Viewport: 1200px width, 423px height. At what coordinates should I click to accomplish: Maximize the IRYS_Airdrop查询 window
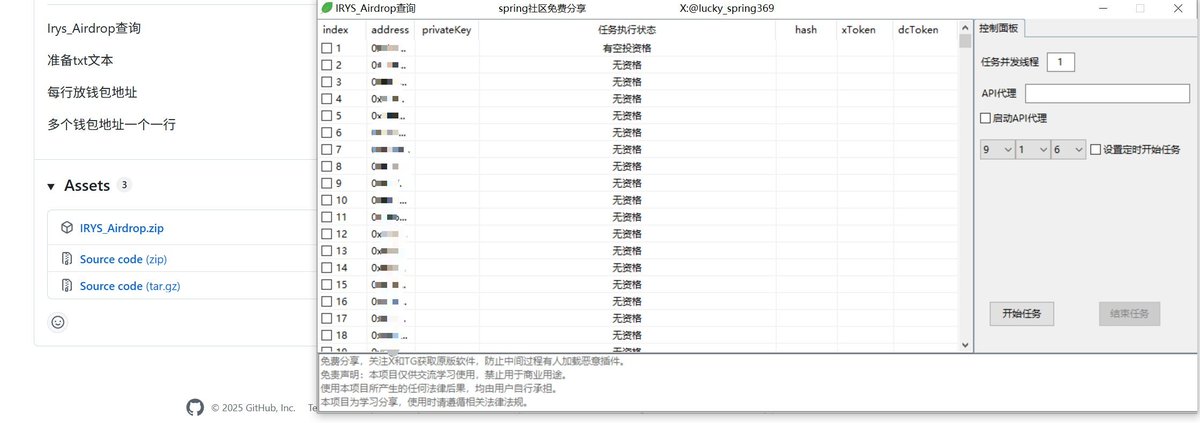pos(1140,7)
